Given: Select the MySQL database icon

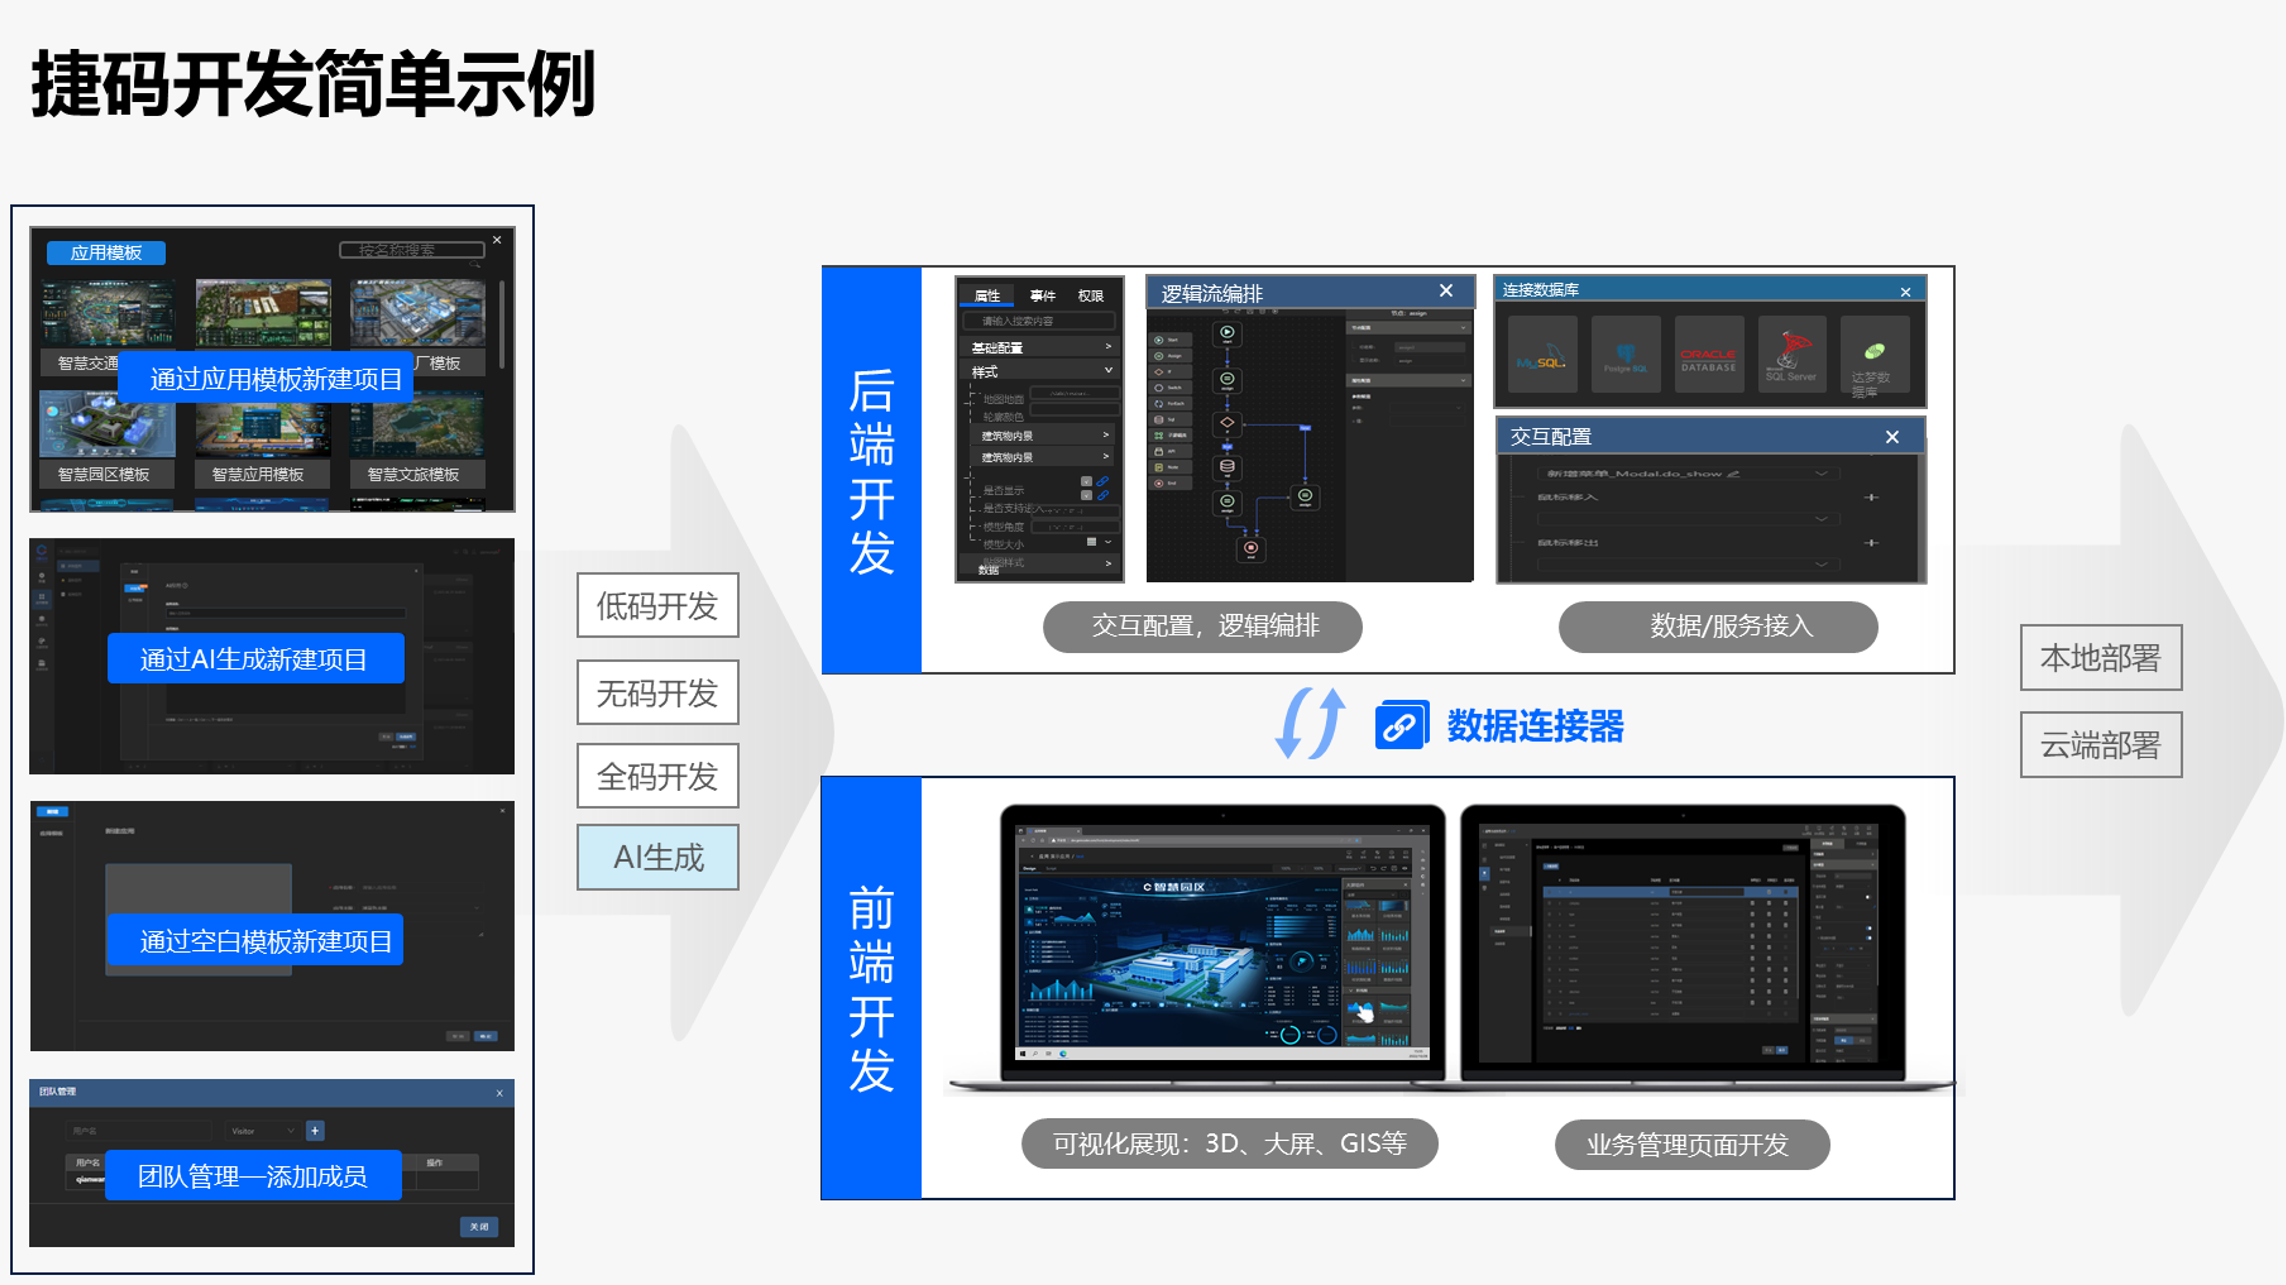Looking at the screenshot, I should pyautogui.click(x=1541, y=355).
